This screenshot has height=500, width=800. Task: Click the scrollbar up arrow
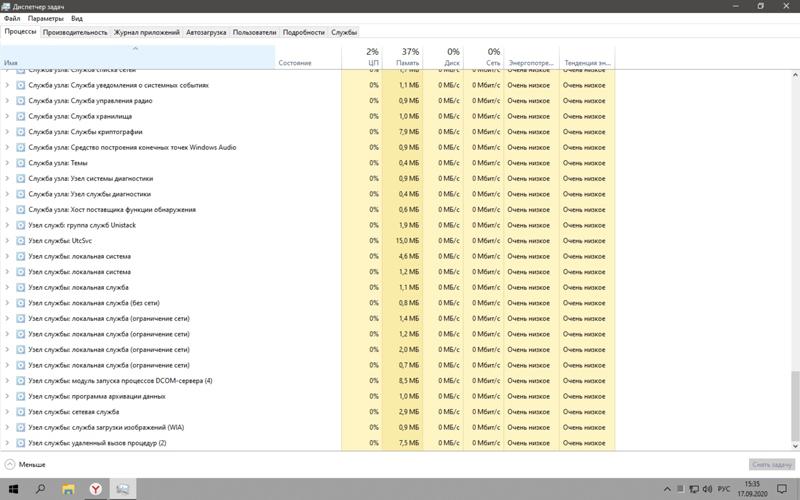795,75
